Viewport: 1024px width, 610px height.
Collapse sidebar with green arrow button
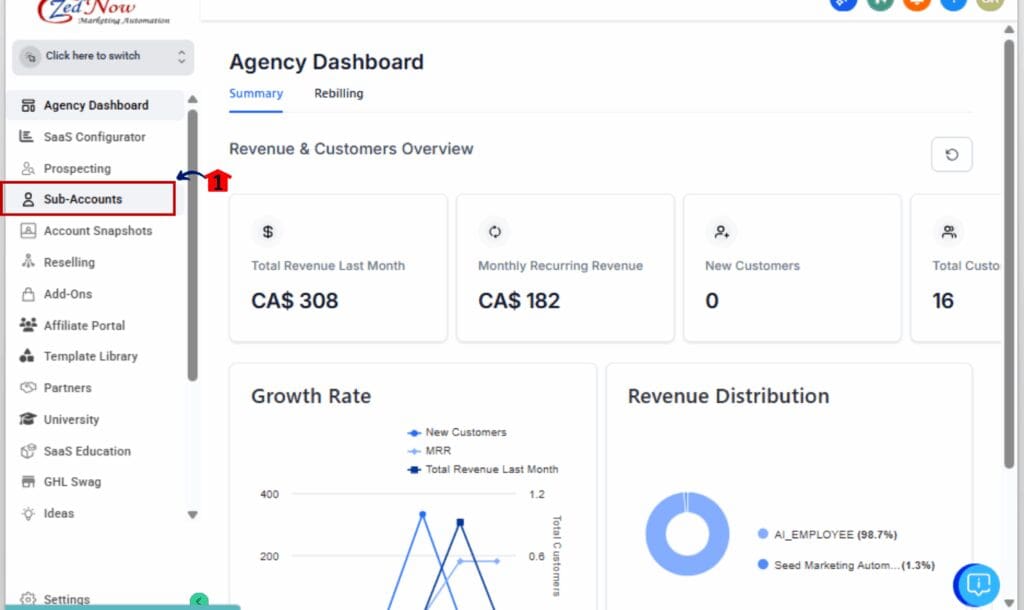click(199, 600)
